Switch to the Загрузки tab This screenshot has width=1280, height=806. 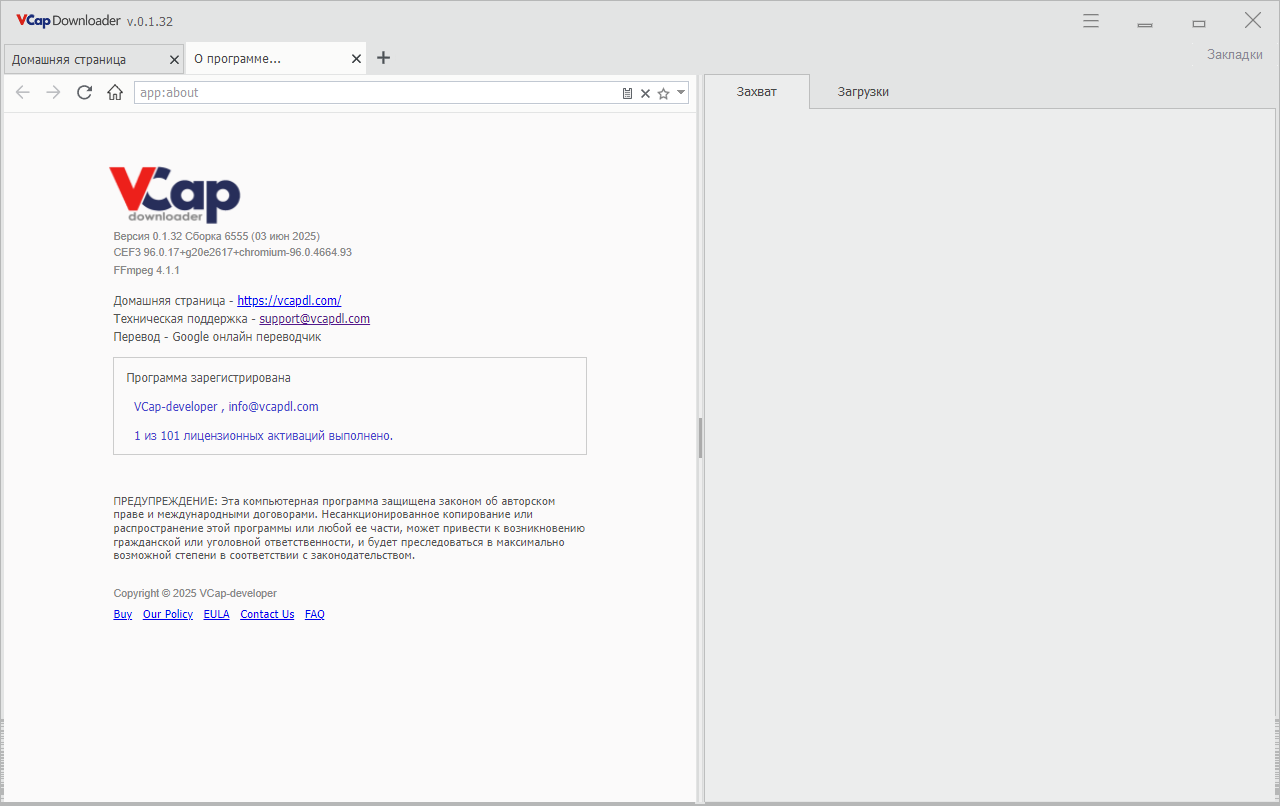pyautogui.click(x=863, y=92)
